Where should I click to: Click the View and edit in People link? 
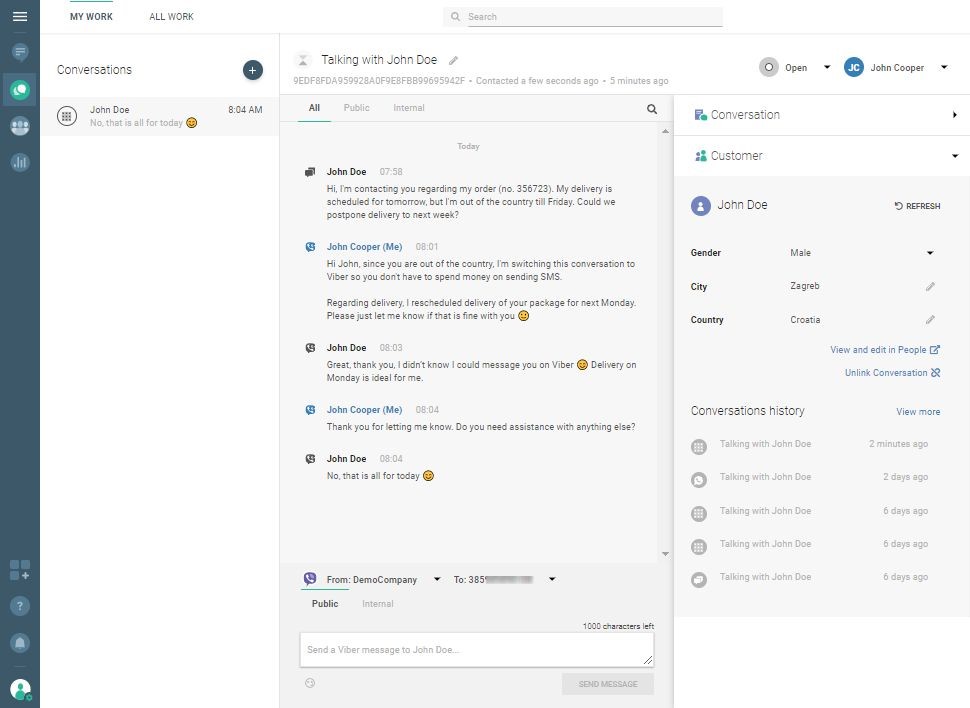(x=884, y=350)
